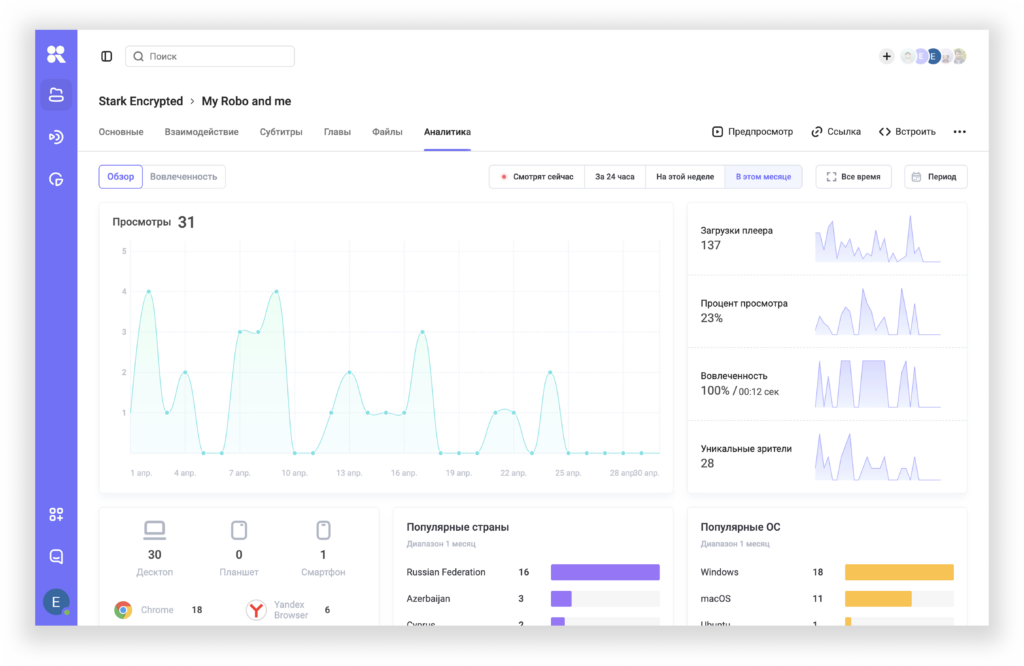Click the app logo in the sidebar
This screenshot has height=666, width=1024.
56,55
